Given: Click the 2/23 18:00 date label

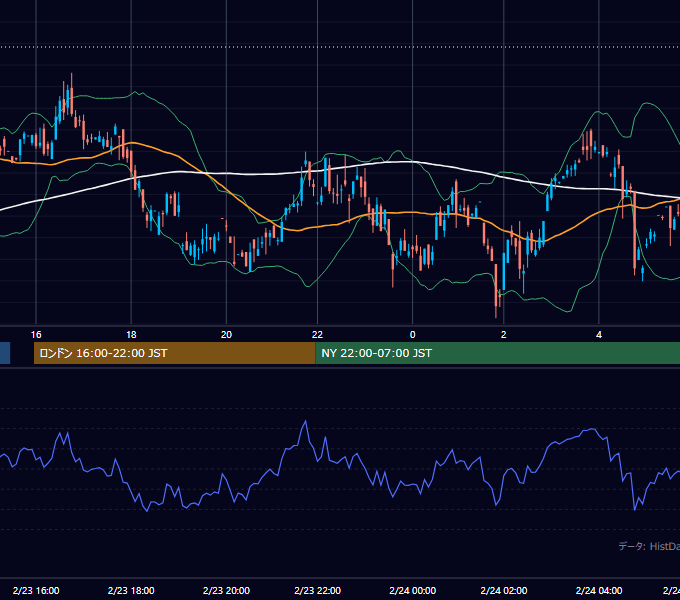Looking at the screenshot, I should point(131,590).
